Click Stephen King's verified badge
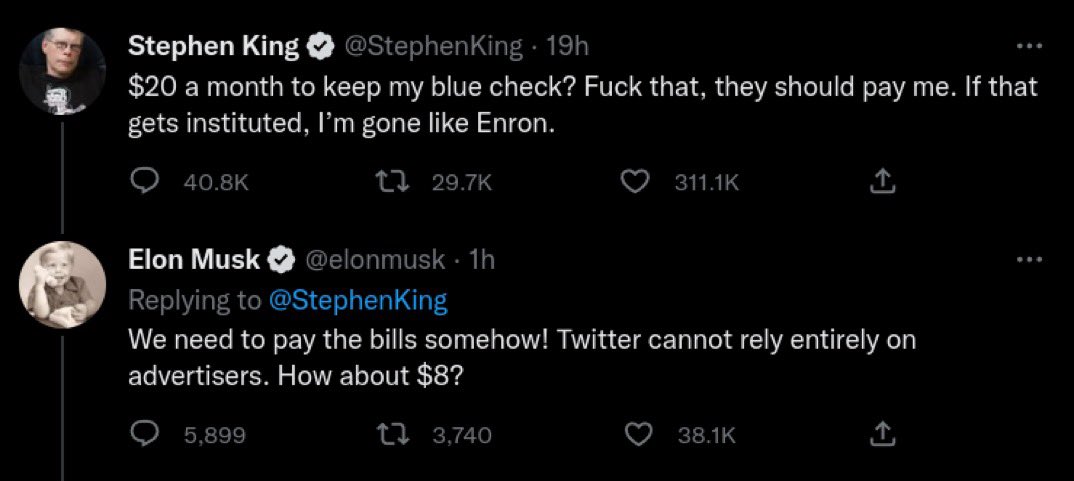 pyautogui.click(x=320, y=46)
